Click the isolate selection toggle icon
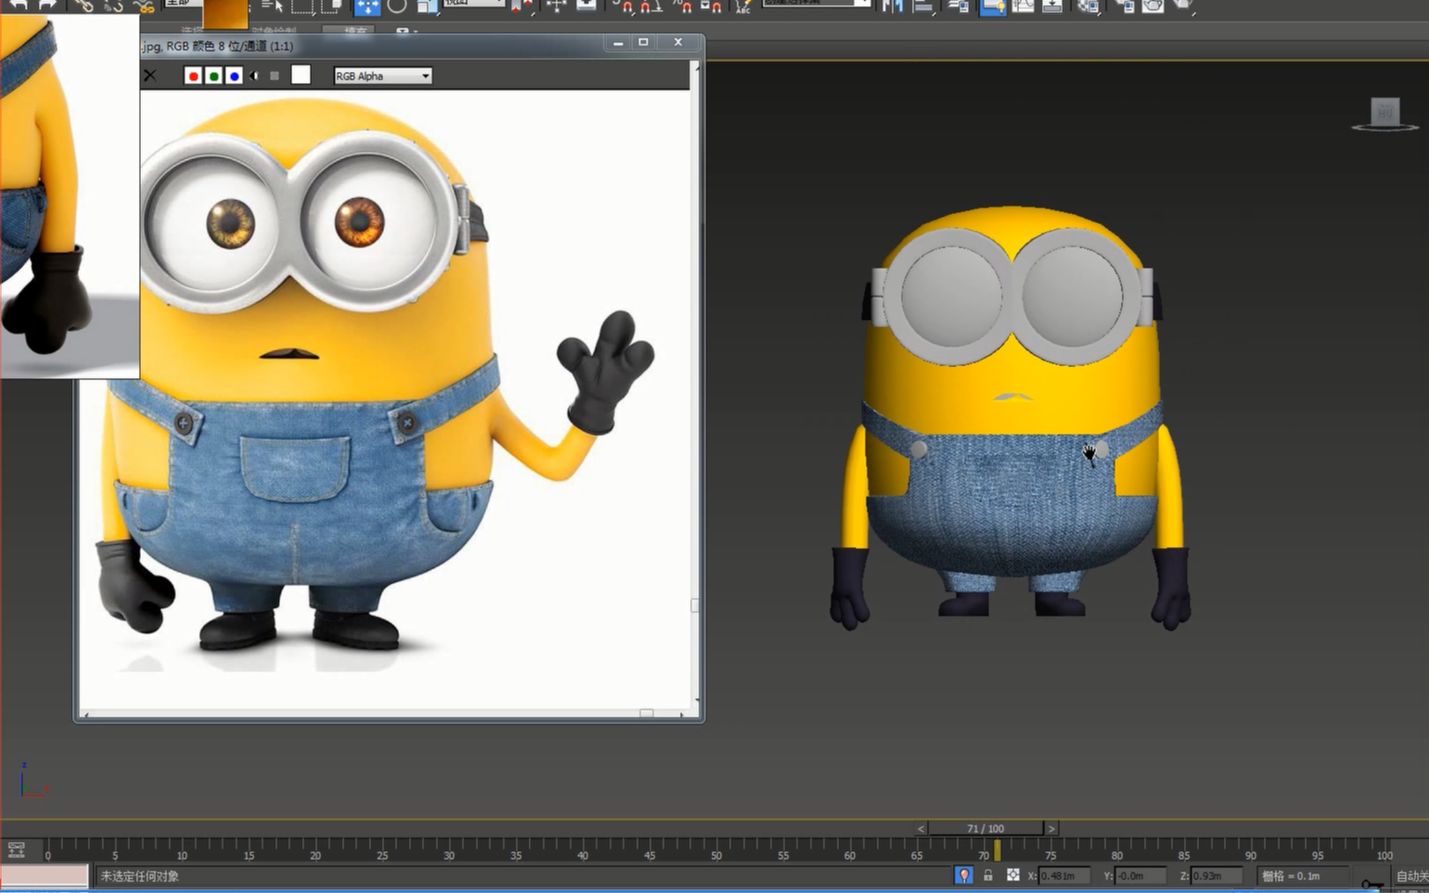This screenshot has width=1429, height=893. click(x=964, y=875)
